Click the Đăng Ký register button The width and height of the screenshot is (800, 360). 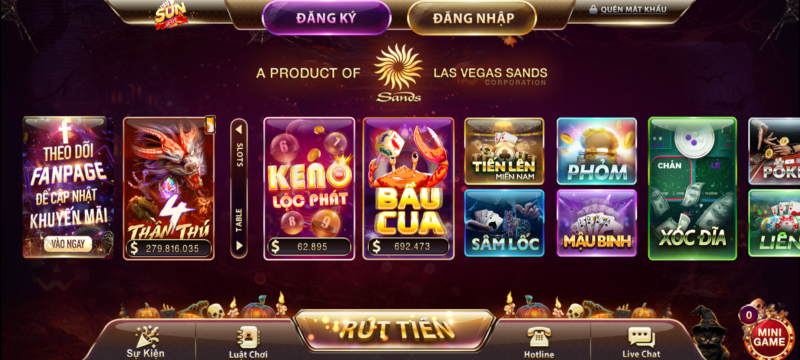point(327,18)
